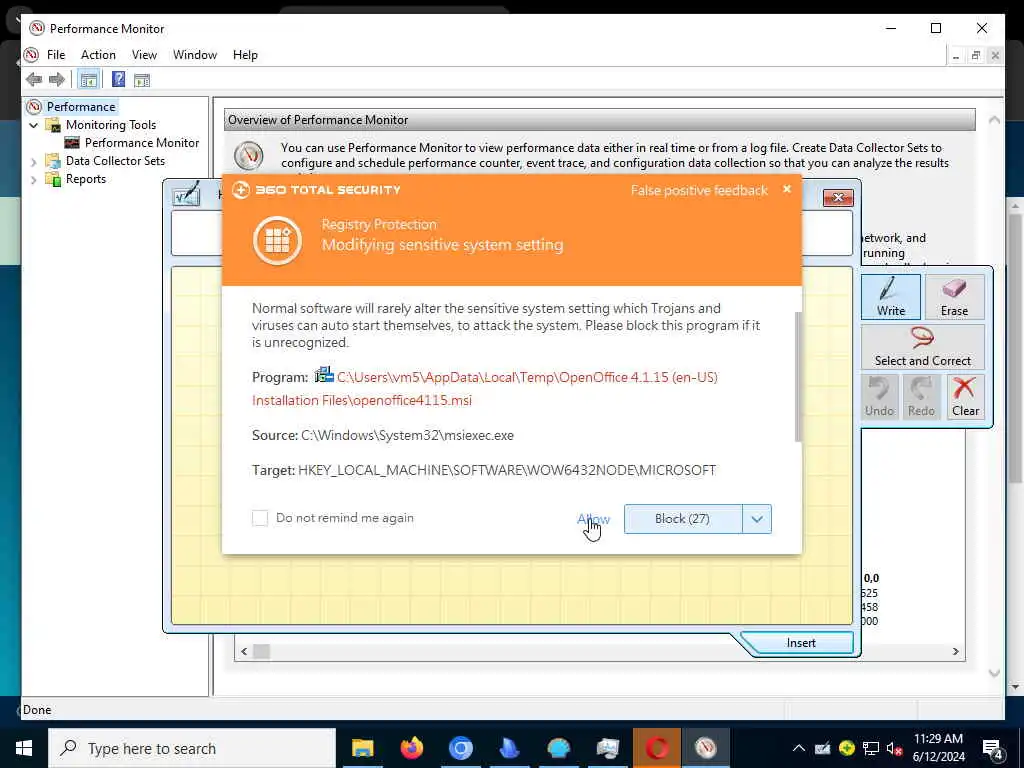Click the Source msiexec.exe path text
1024x768 pixels.
coord(407,435)
